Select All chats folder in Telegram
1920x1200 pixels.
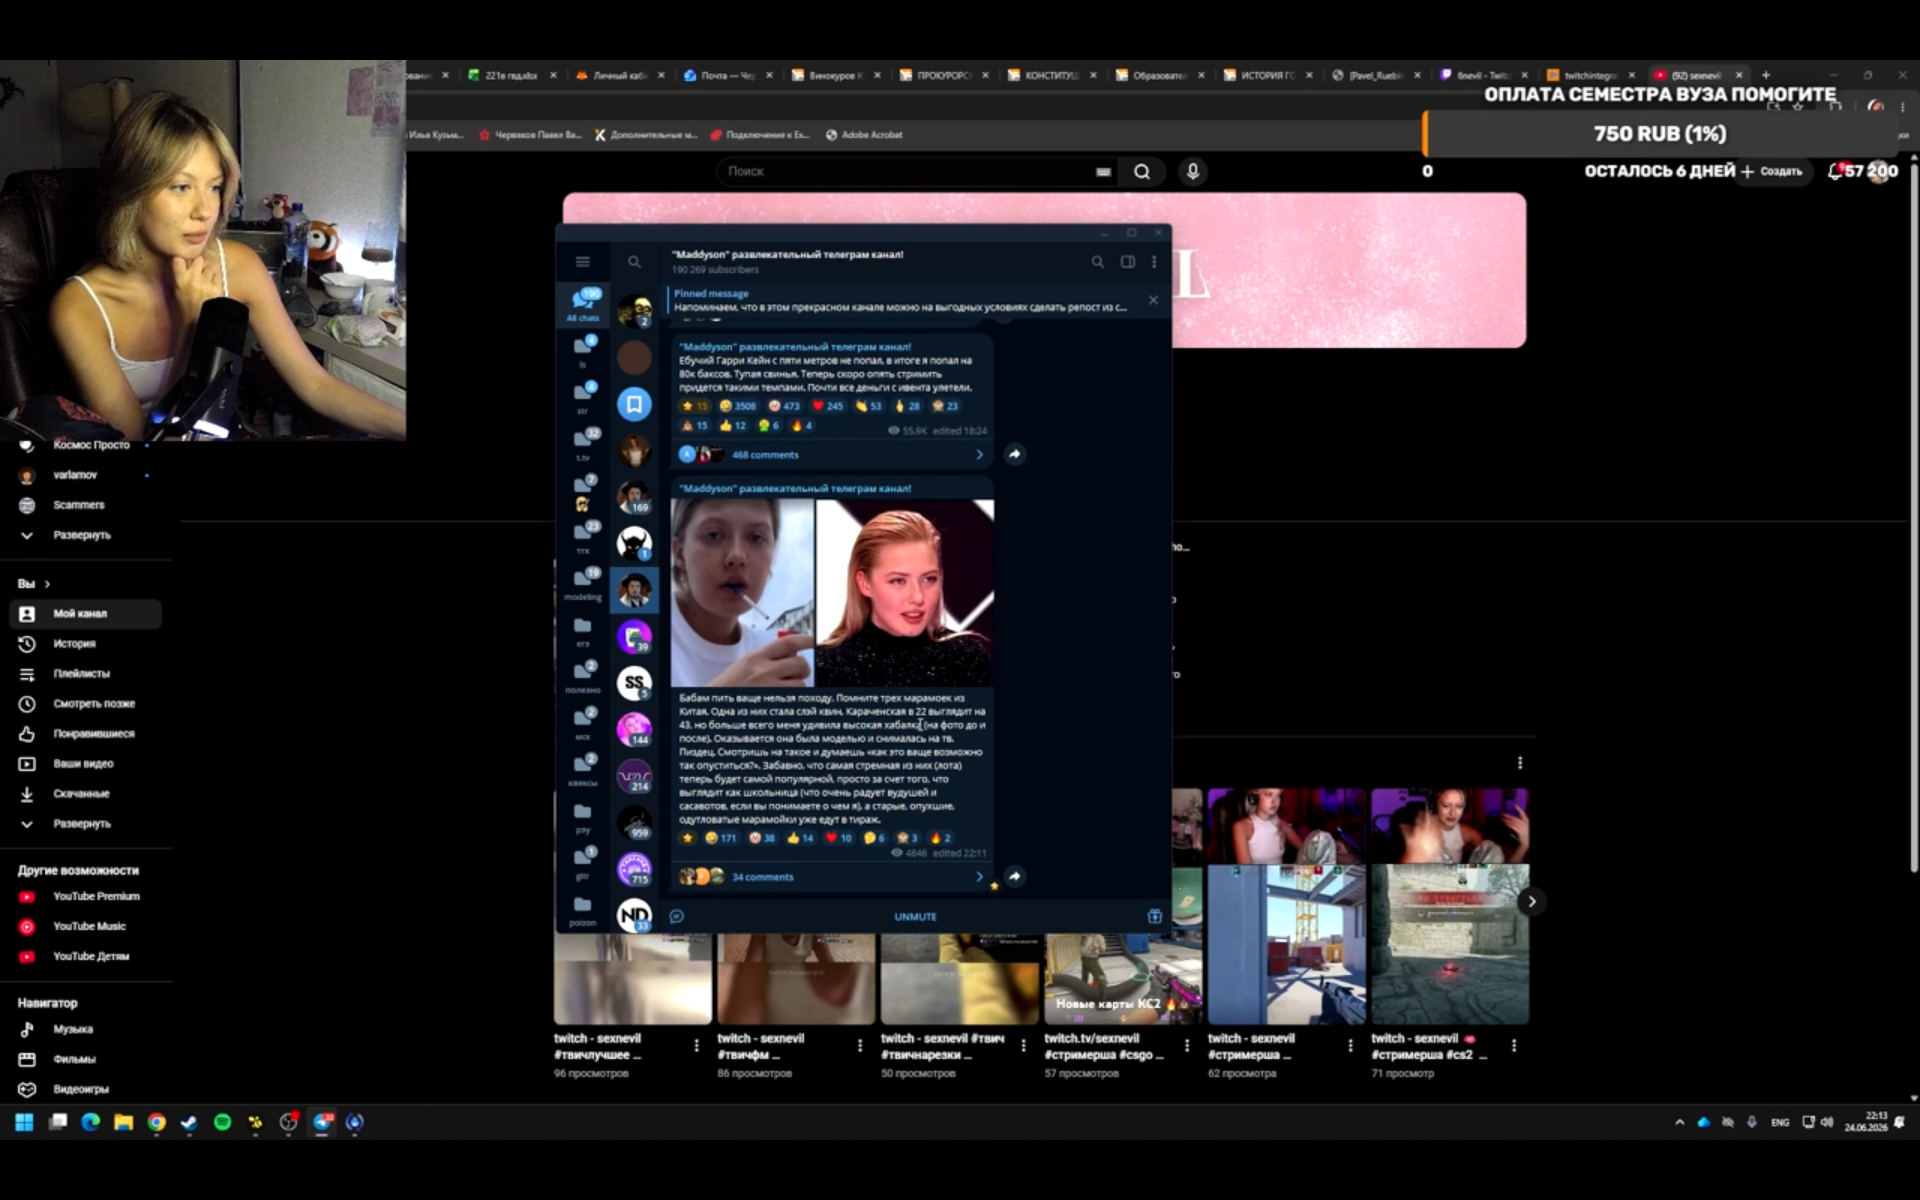pos(583,304)
